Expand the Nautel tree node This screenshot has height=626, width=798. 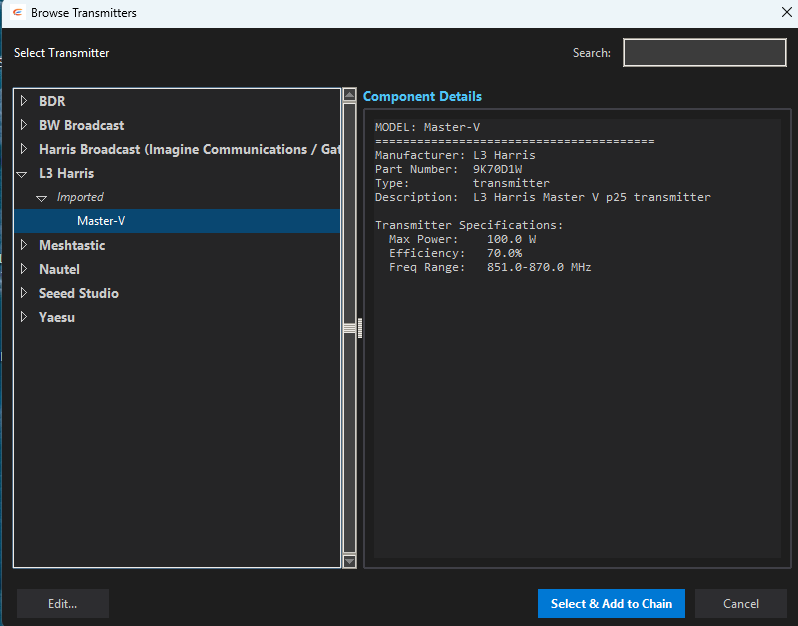pyautogui.click(x=23, y=269)
